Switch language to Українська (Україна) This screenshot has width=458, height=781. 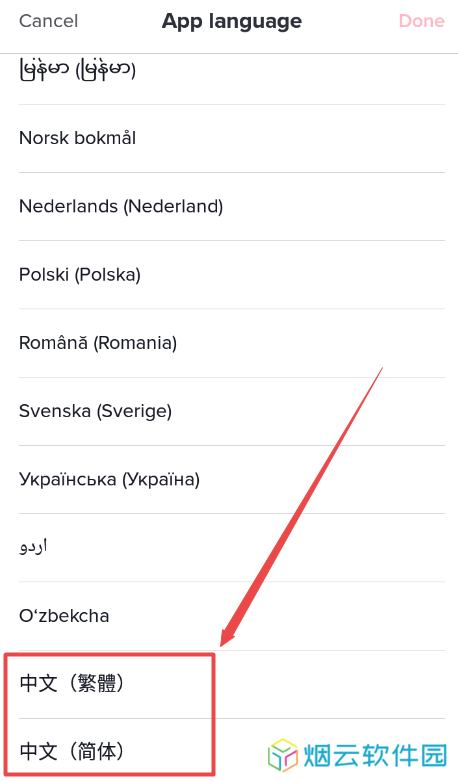point(231,480)
